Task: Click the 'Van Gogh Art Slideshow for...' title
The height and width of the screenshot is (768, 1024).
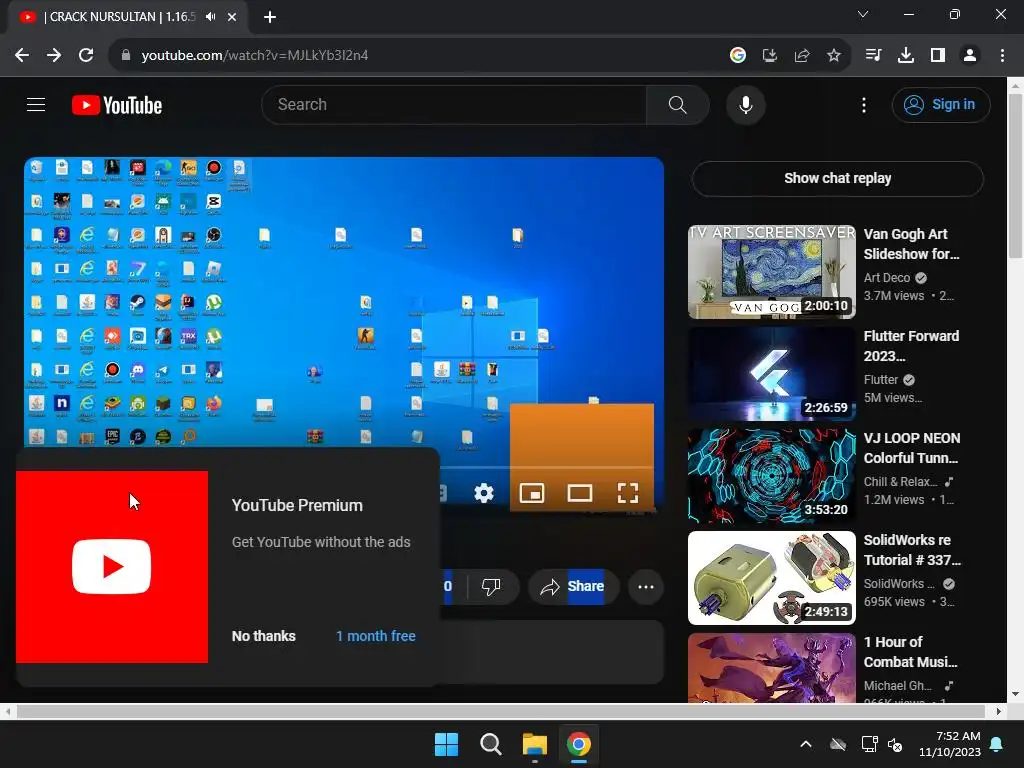Action: (x=911, y=244)
